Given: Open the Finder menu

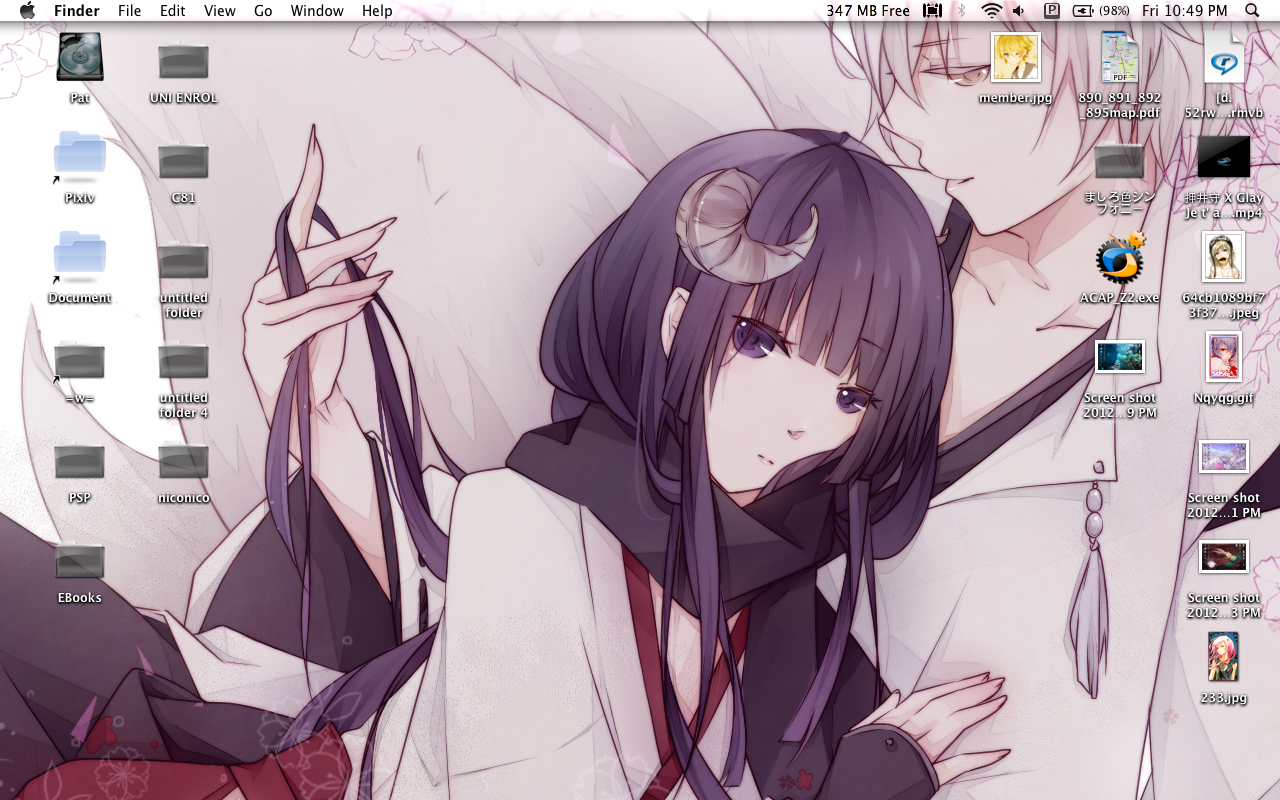Looking at the screenshot, I should (77, 10).
